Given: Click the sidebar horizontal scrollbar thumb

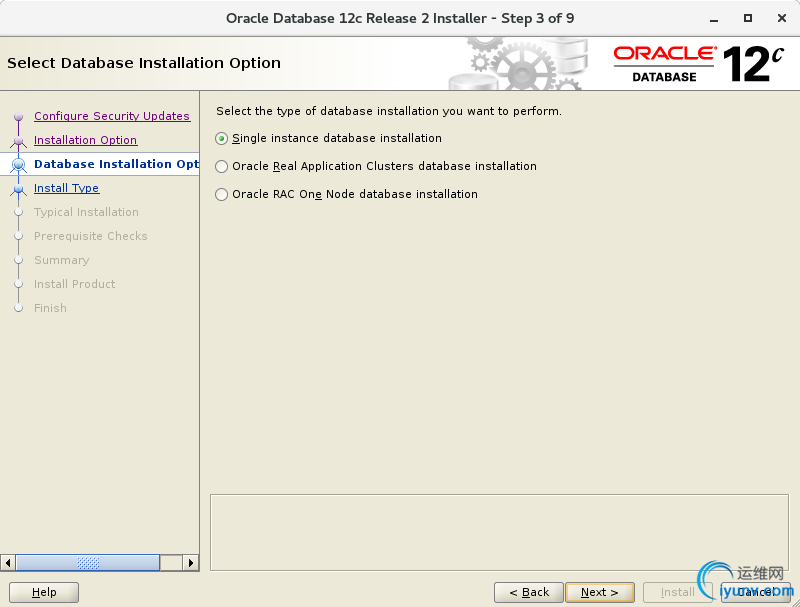Looking at the screenshot, I should coord(88,563).
